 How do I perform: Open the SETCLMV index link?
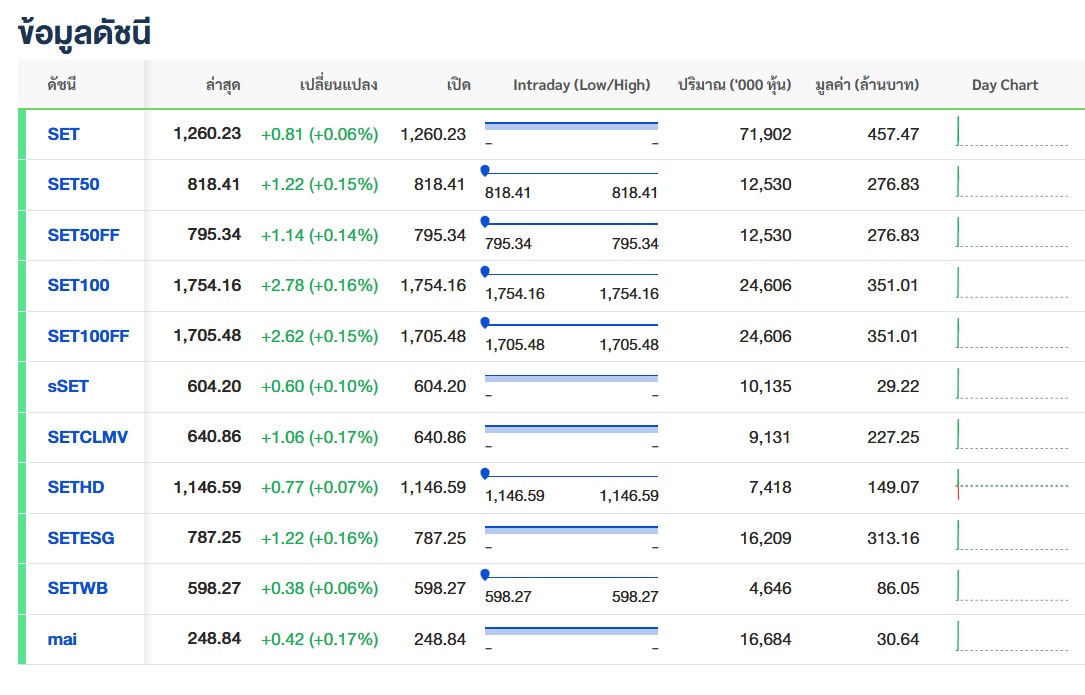(x=87, y=437)
